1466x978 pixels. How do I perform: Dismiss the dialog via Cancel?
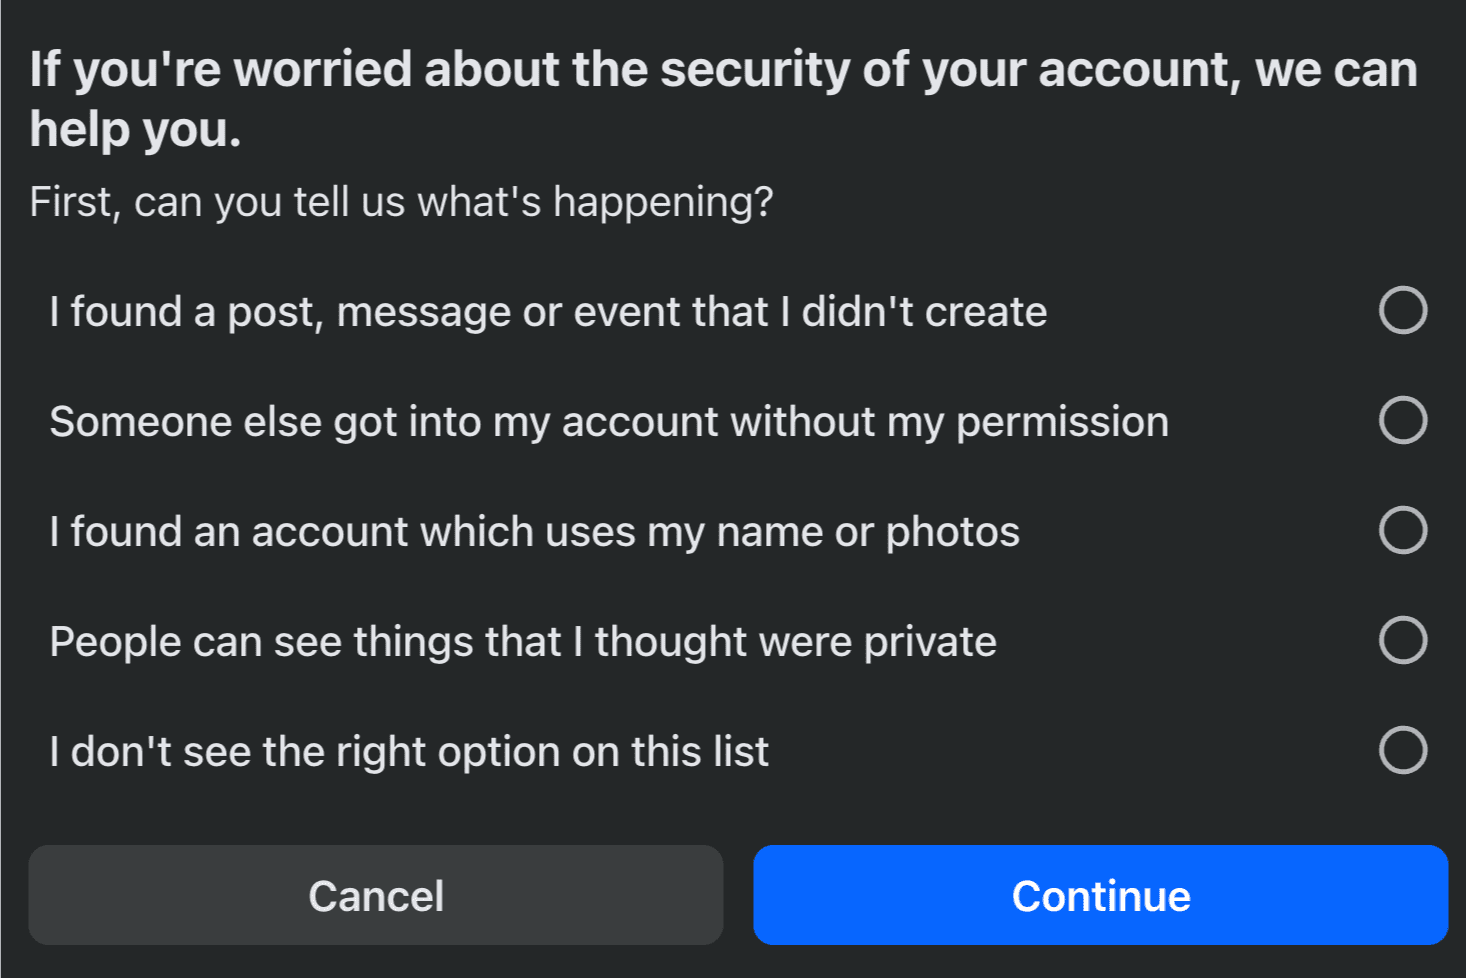(375, 896)
